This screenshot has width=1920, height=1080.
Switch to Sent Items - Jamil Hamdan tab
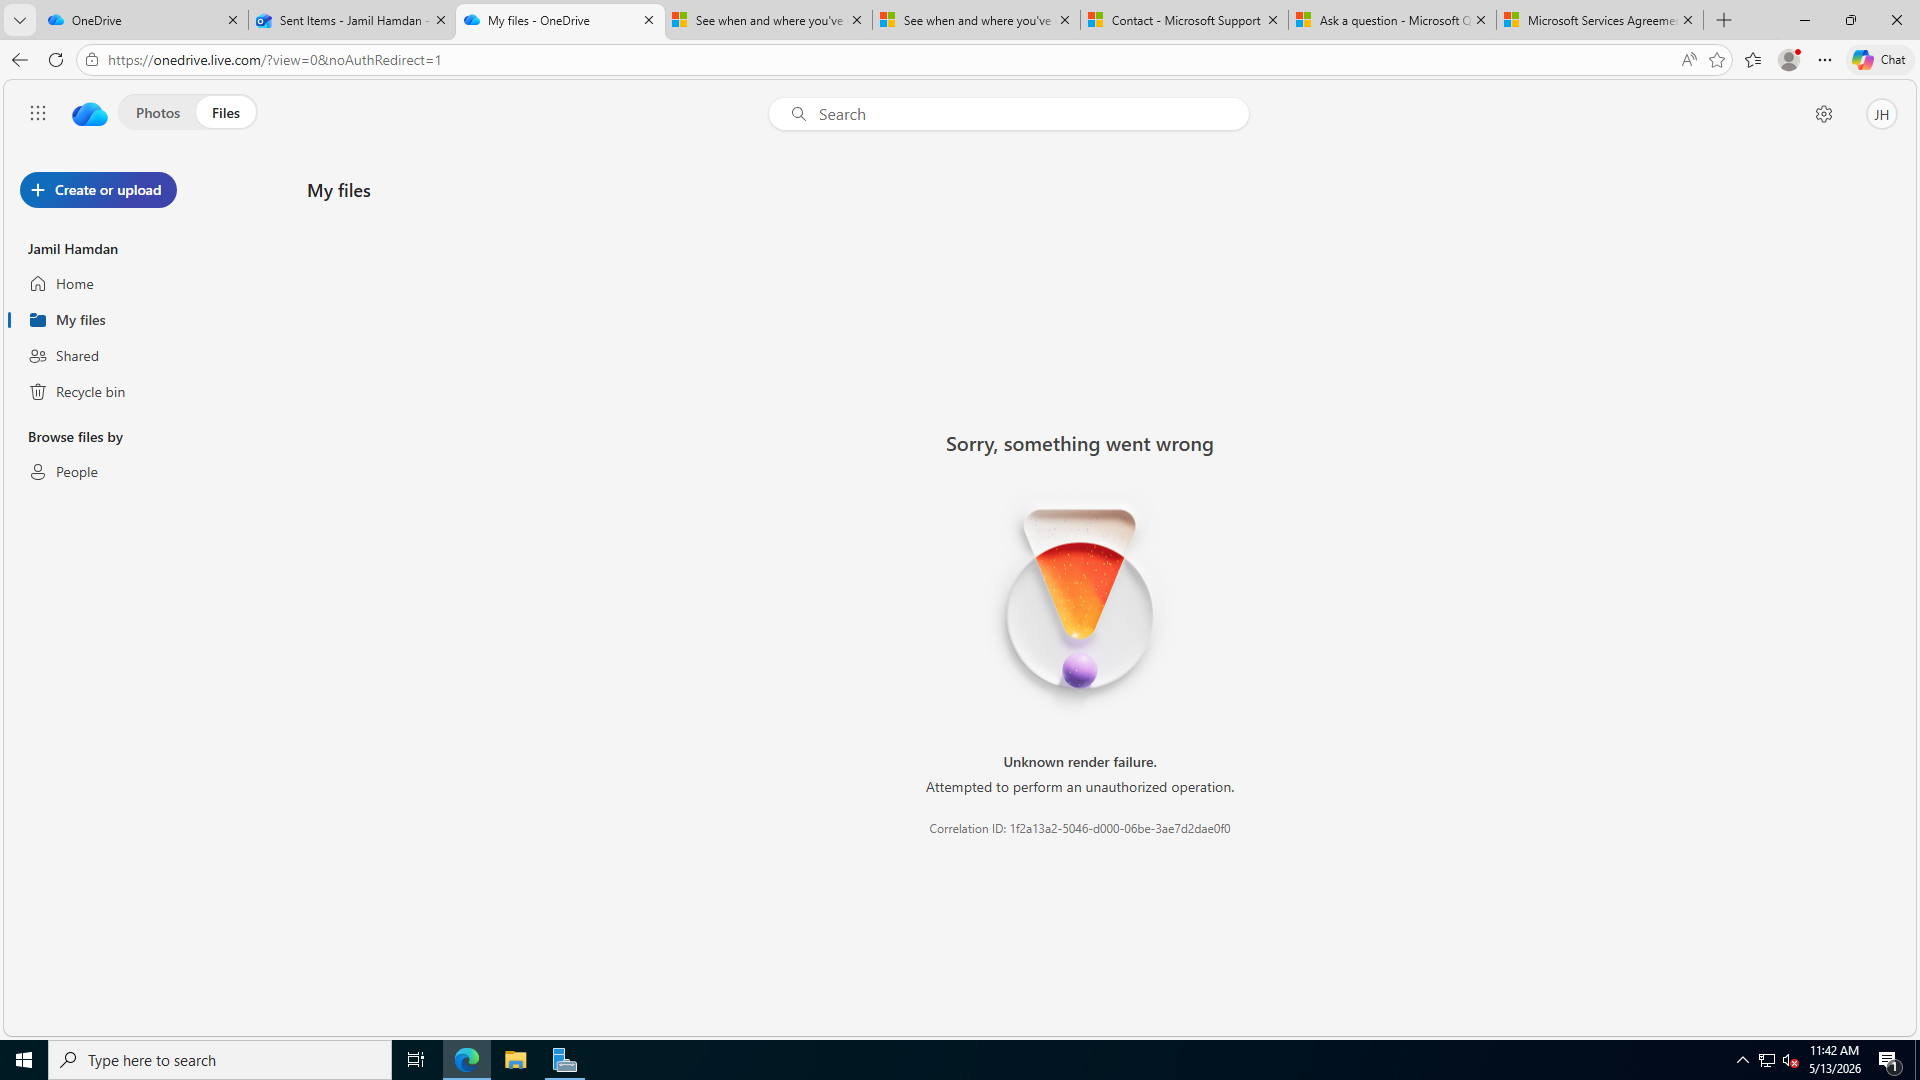pyautogui.click(x=350, y=20)
